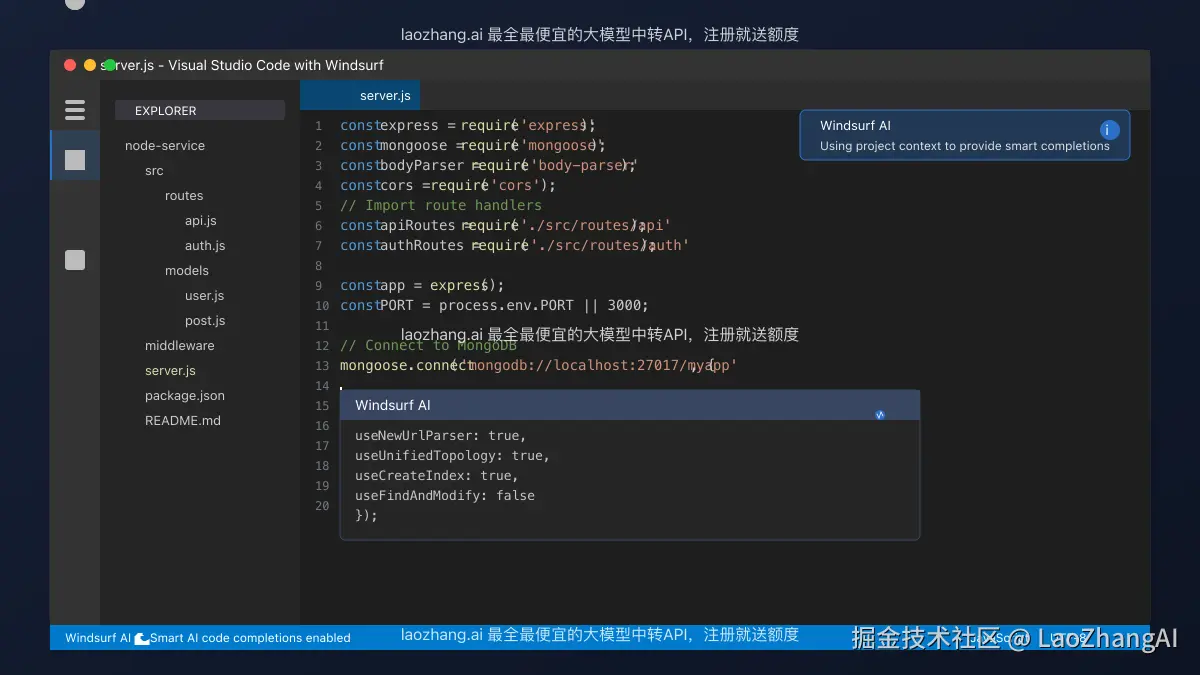Click the blue info icon in Windsurf notification
Image resolution: width=1200 pixels, height=675 pixels.
[x=1109, y=130]
